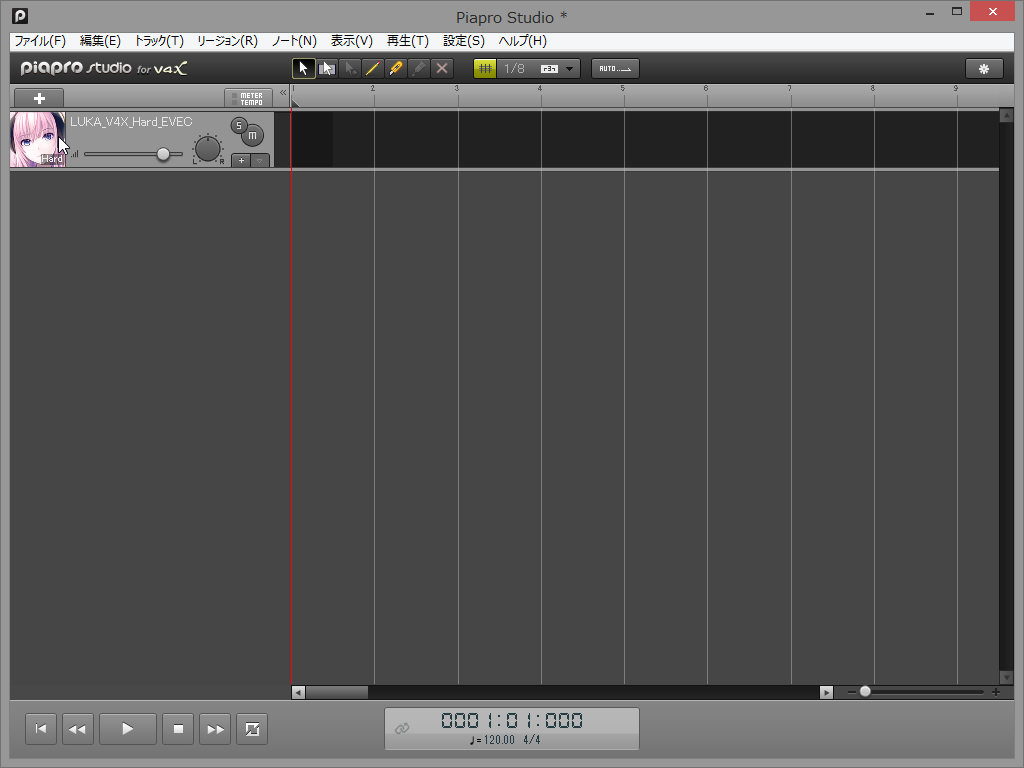1024x768 pixels.
Task: Click the horizontal scrollbar right arrow
Action: tap(827, 692)
